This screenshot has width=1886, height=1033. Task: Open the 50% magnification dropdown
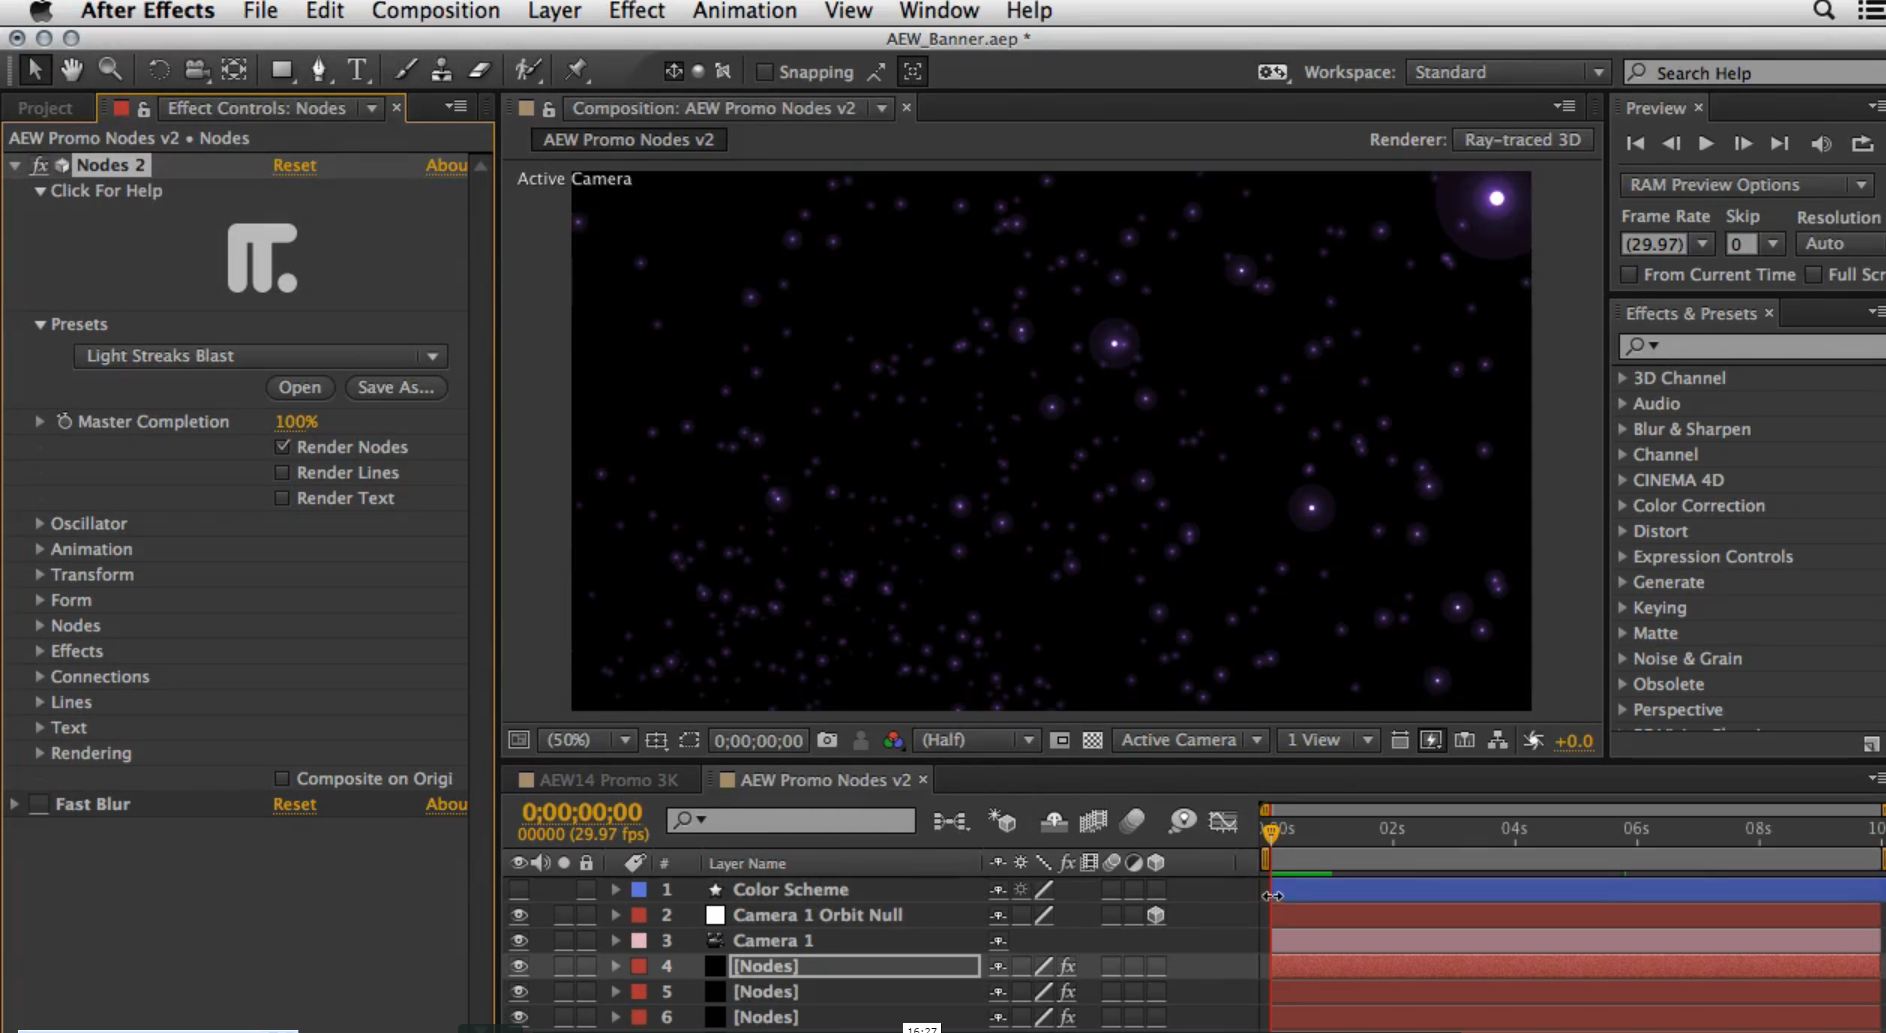click(x=587, y=740)
